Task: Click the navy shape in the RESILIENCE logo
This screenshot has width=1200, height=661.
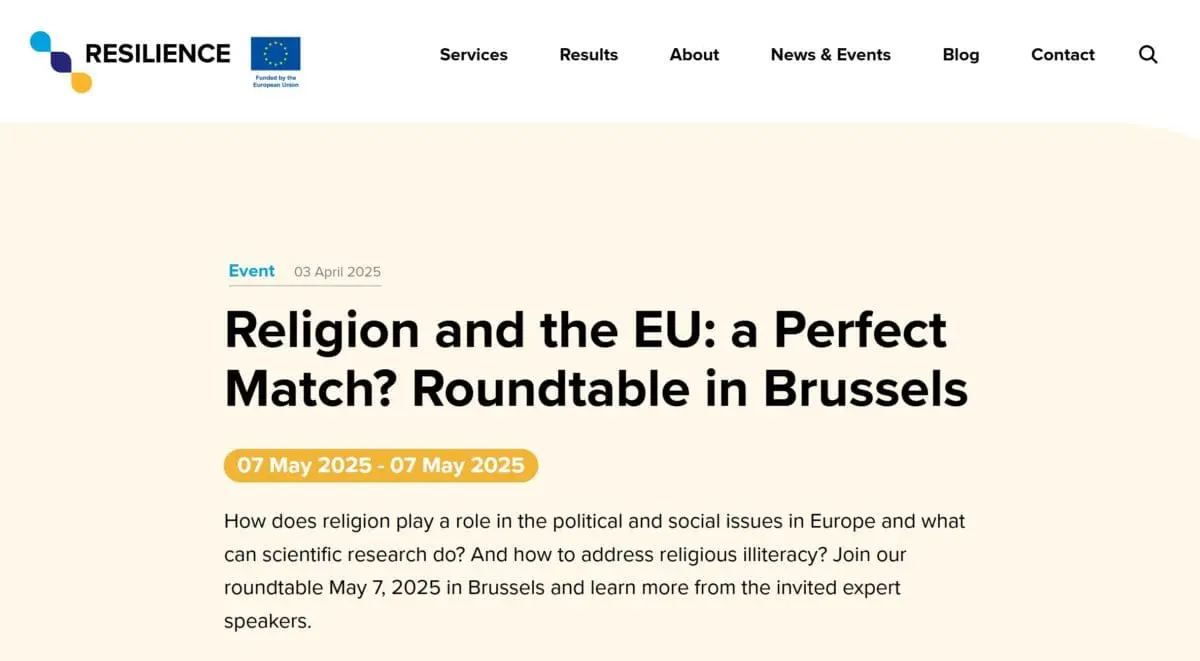Action: coord(61,62)
